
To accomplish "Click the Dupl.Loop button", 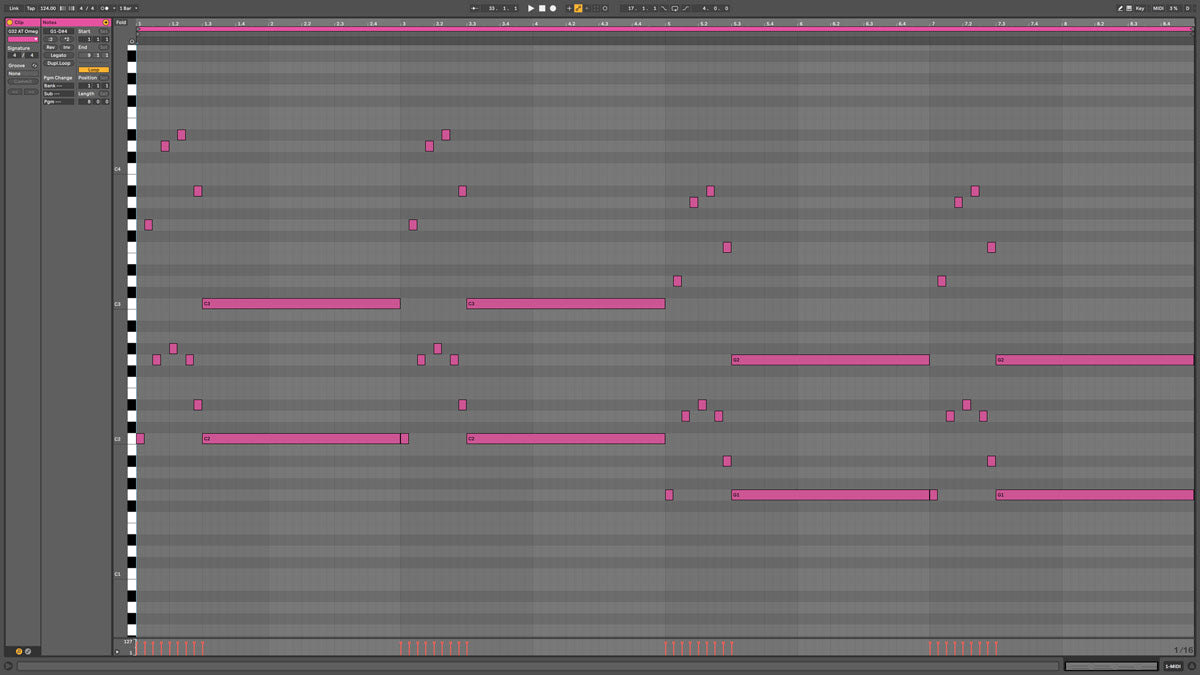I will tap(58, 63).
